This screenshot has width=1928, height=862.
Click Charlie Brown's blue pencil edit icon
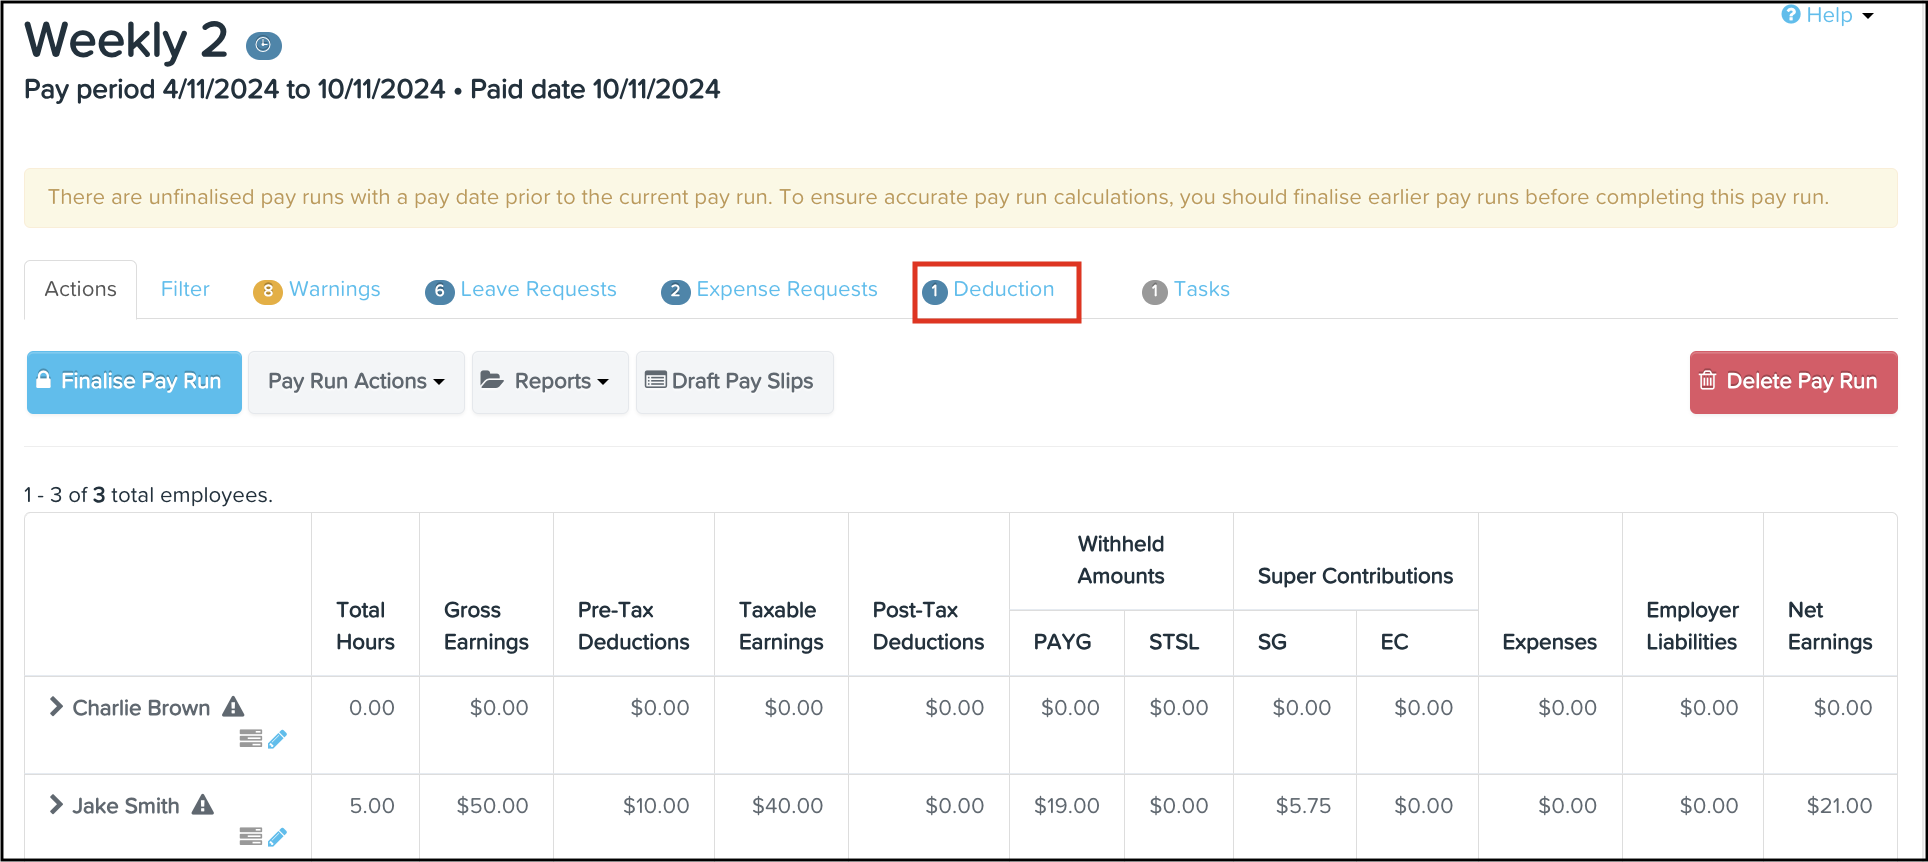tap(278, 739)
